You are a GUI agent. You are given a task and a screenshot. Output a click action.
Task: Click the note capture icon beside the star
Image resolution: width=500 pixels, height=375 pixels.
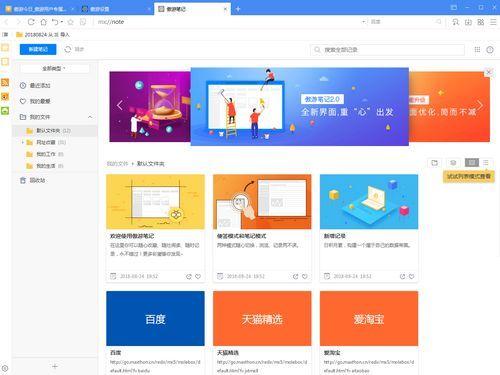[83, 22]
